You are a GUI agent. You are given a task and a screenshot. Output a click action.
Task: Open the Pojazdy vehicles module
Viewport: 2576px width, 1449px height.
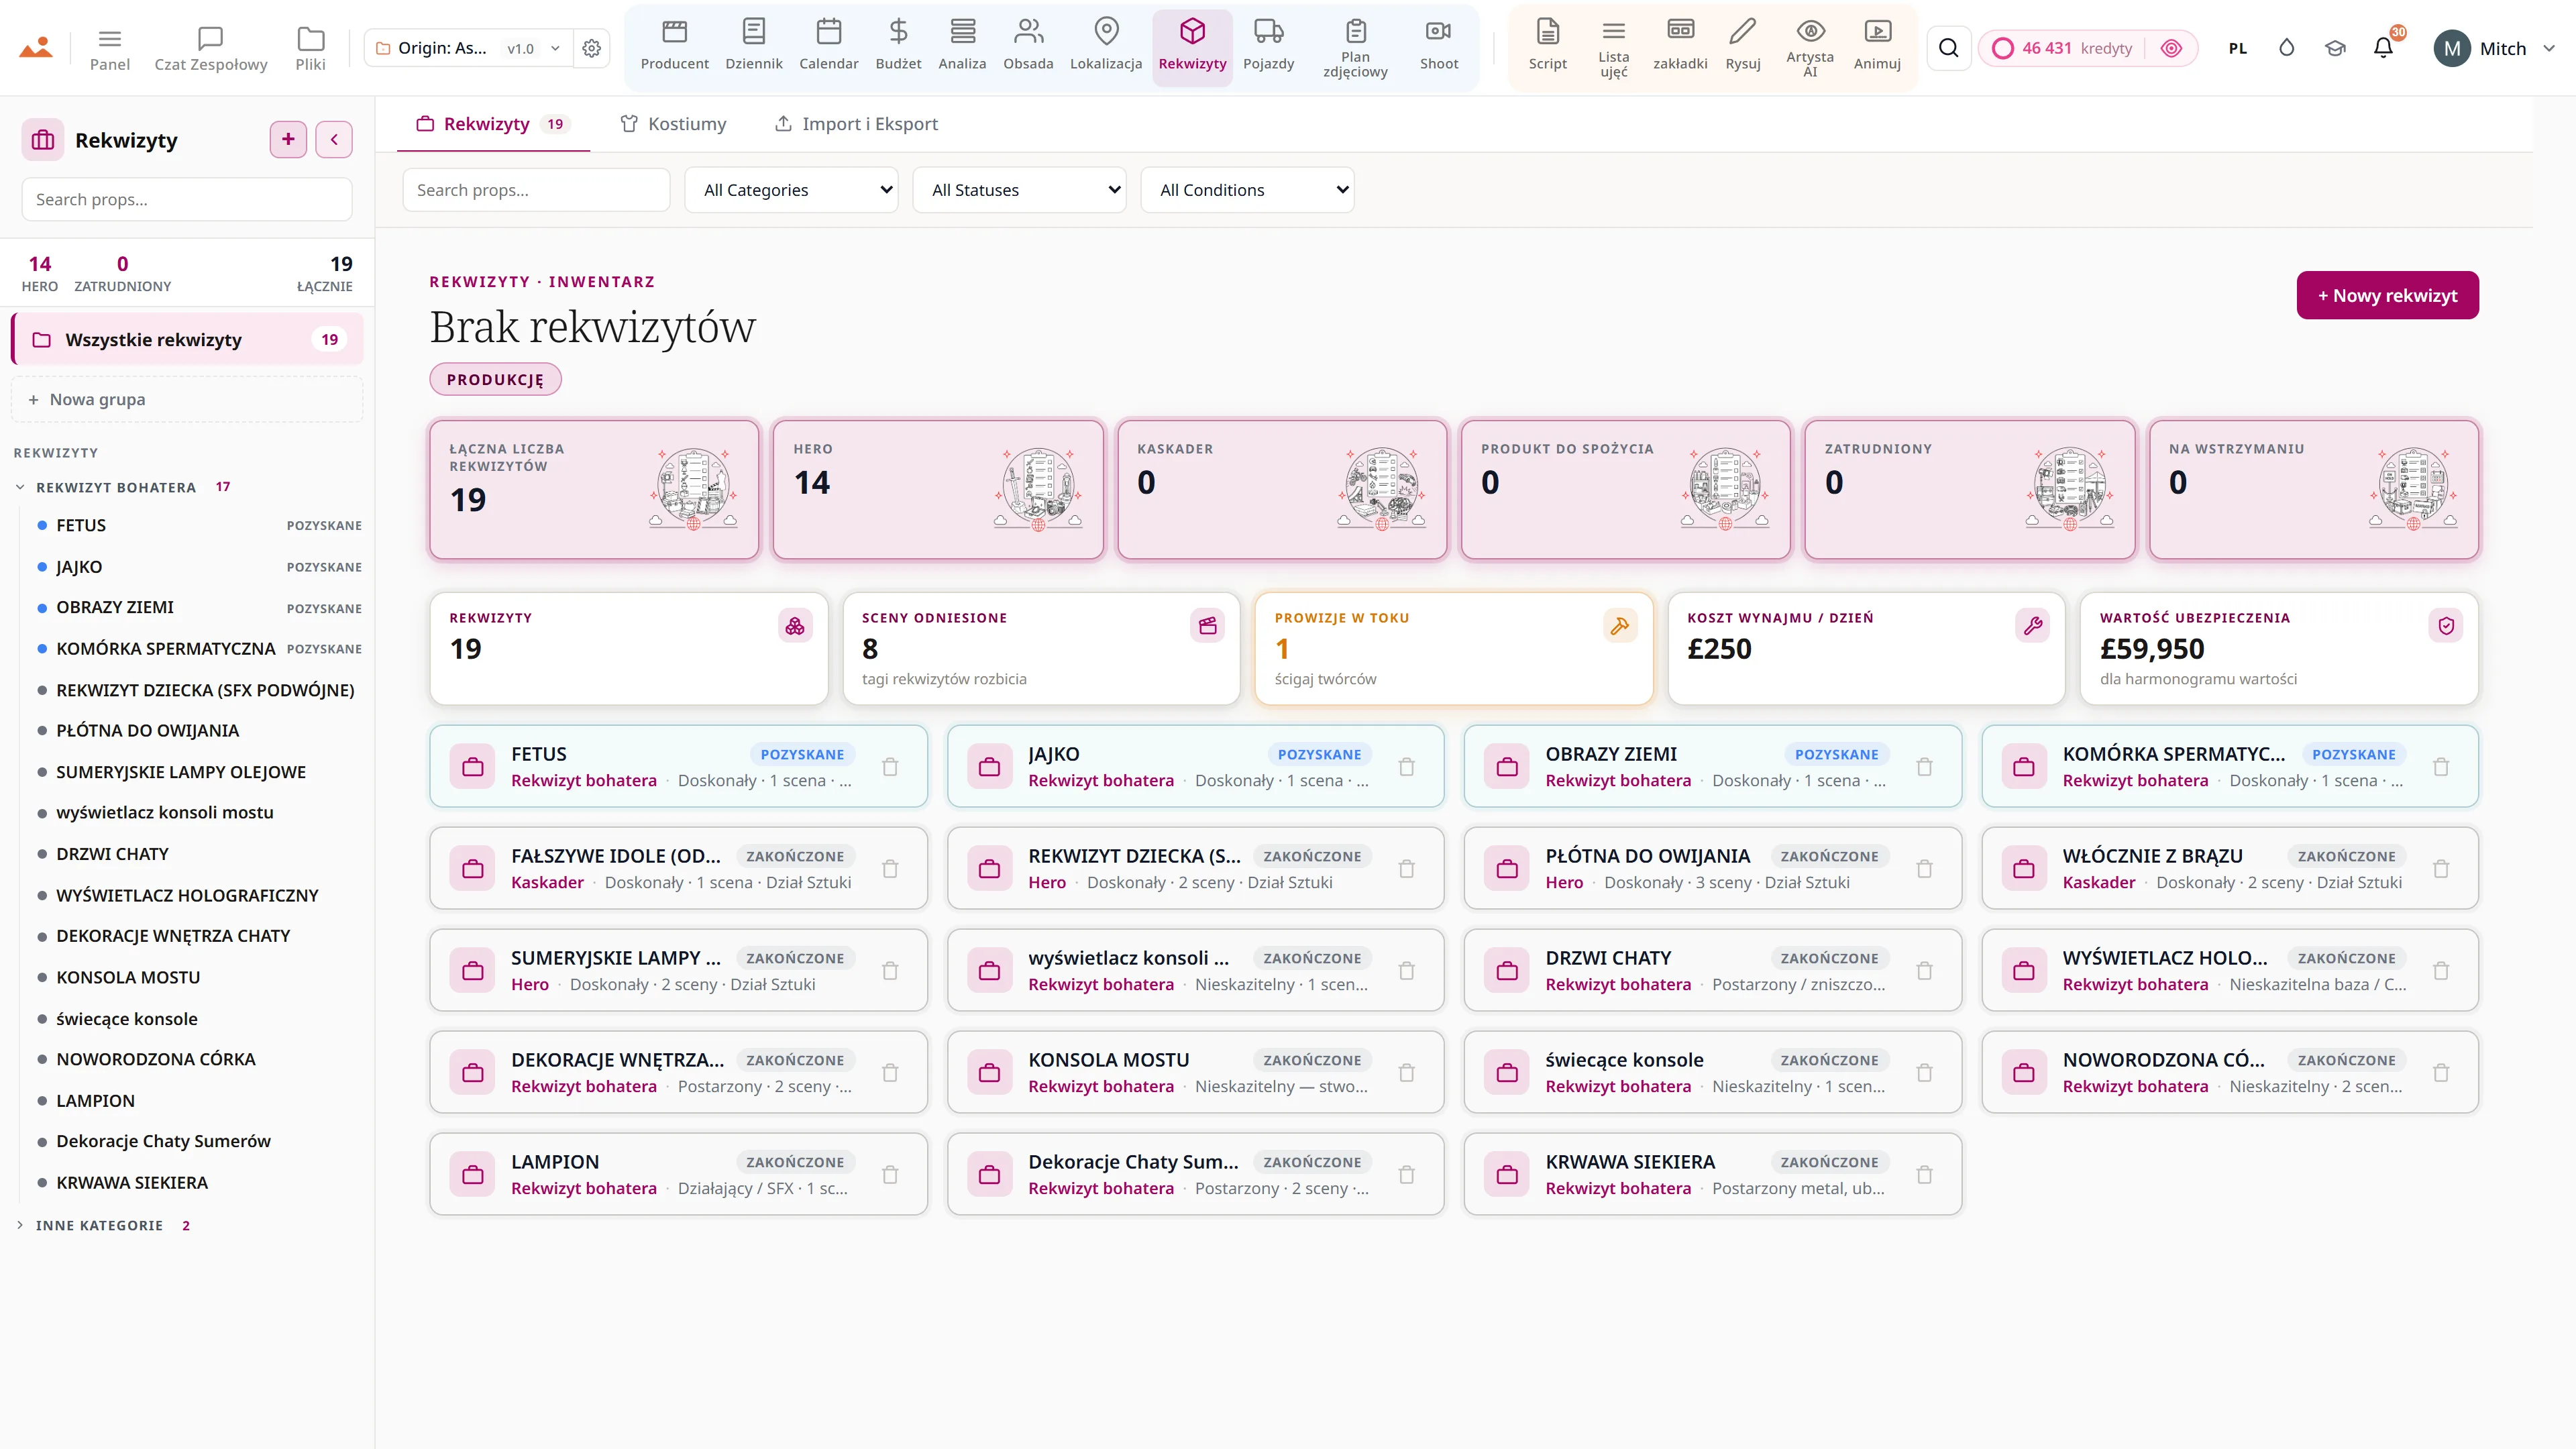1268,46
